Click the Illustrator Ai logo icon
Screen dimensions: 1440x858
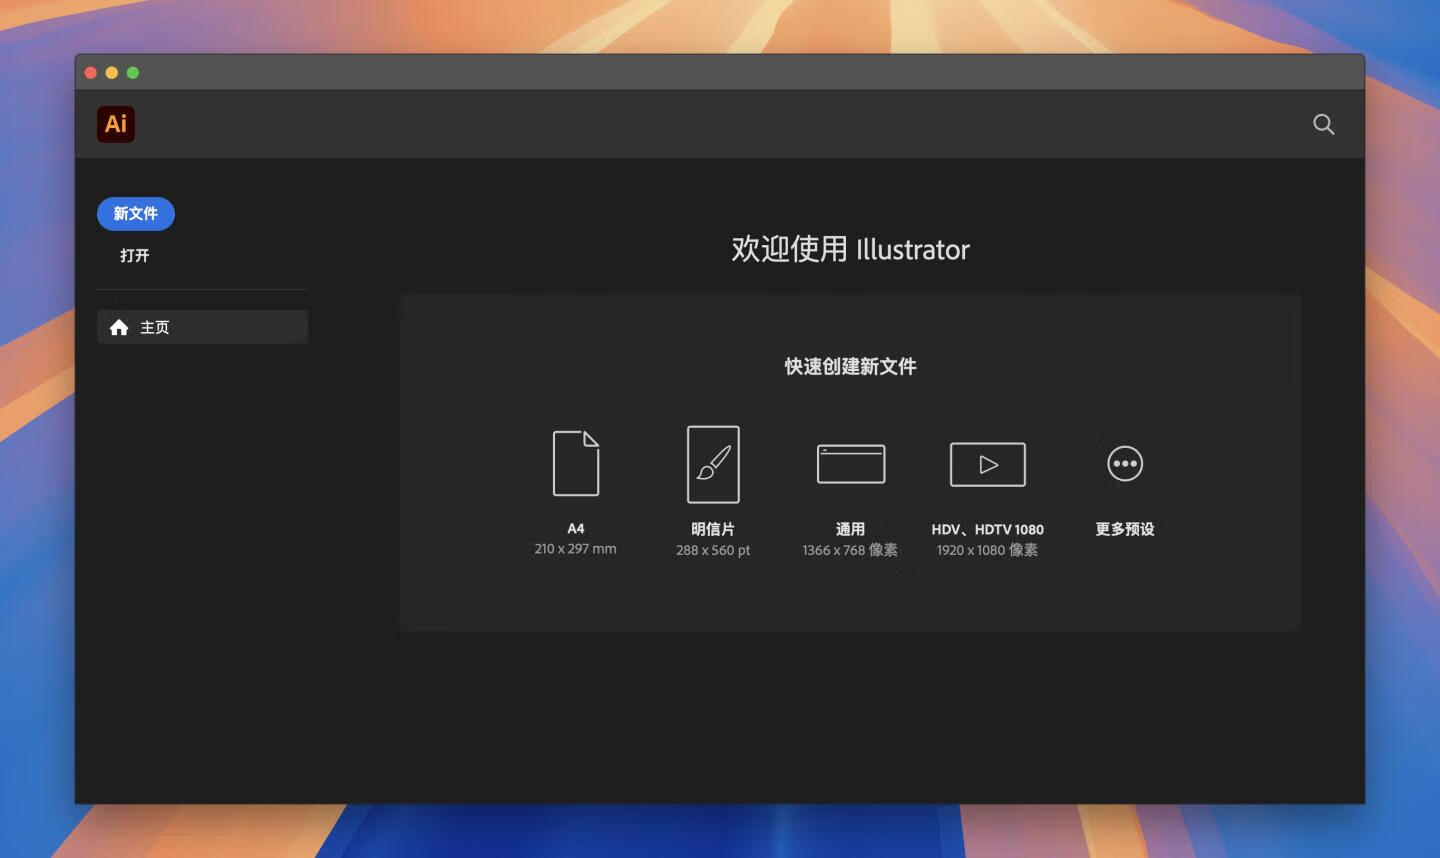[116, 124]
